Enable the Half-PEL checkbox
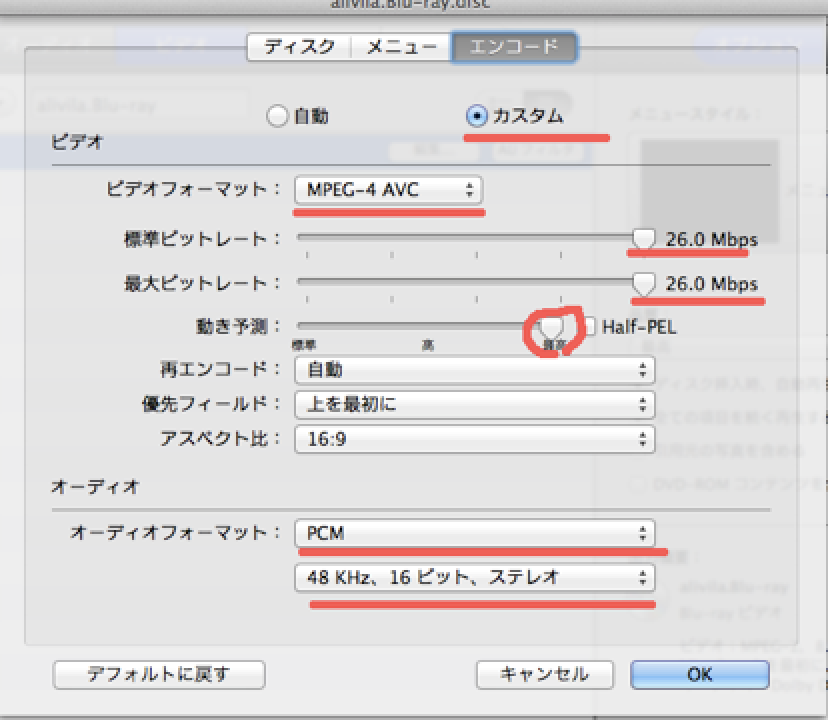828x720 pixels. point(589,326)
